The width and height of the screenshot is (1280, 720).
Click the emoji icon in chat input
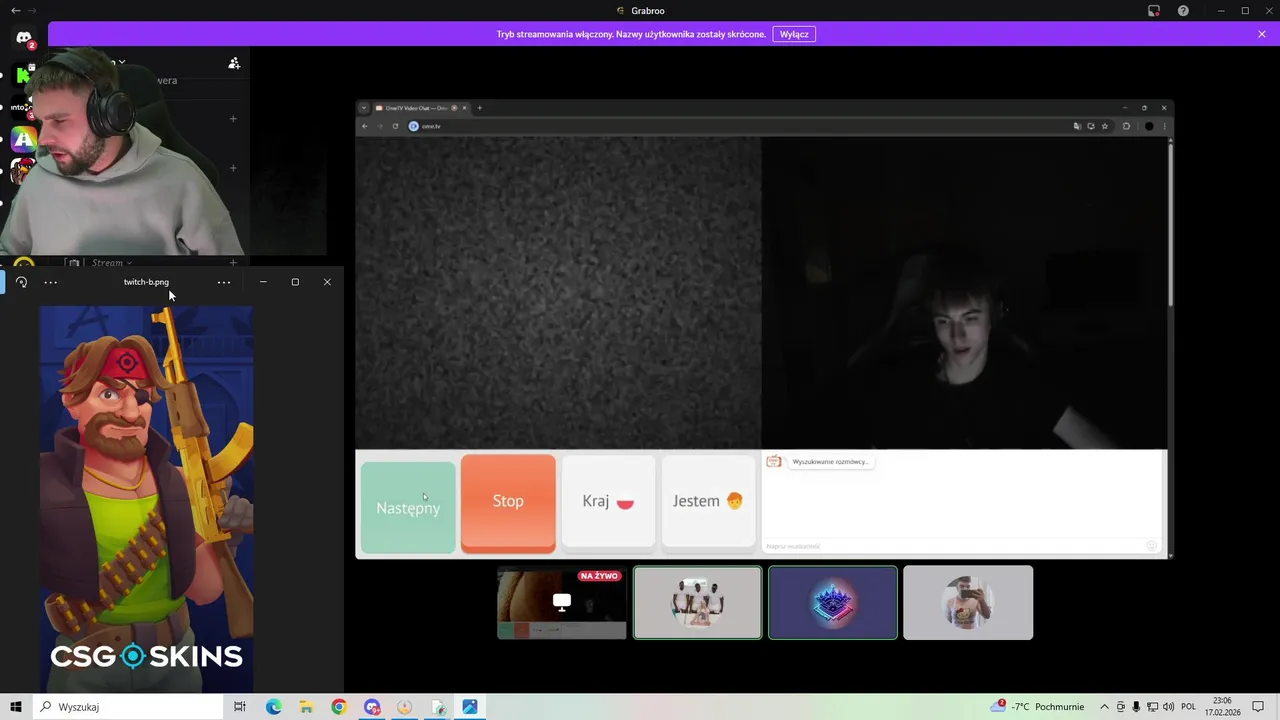(1151, 546)
